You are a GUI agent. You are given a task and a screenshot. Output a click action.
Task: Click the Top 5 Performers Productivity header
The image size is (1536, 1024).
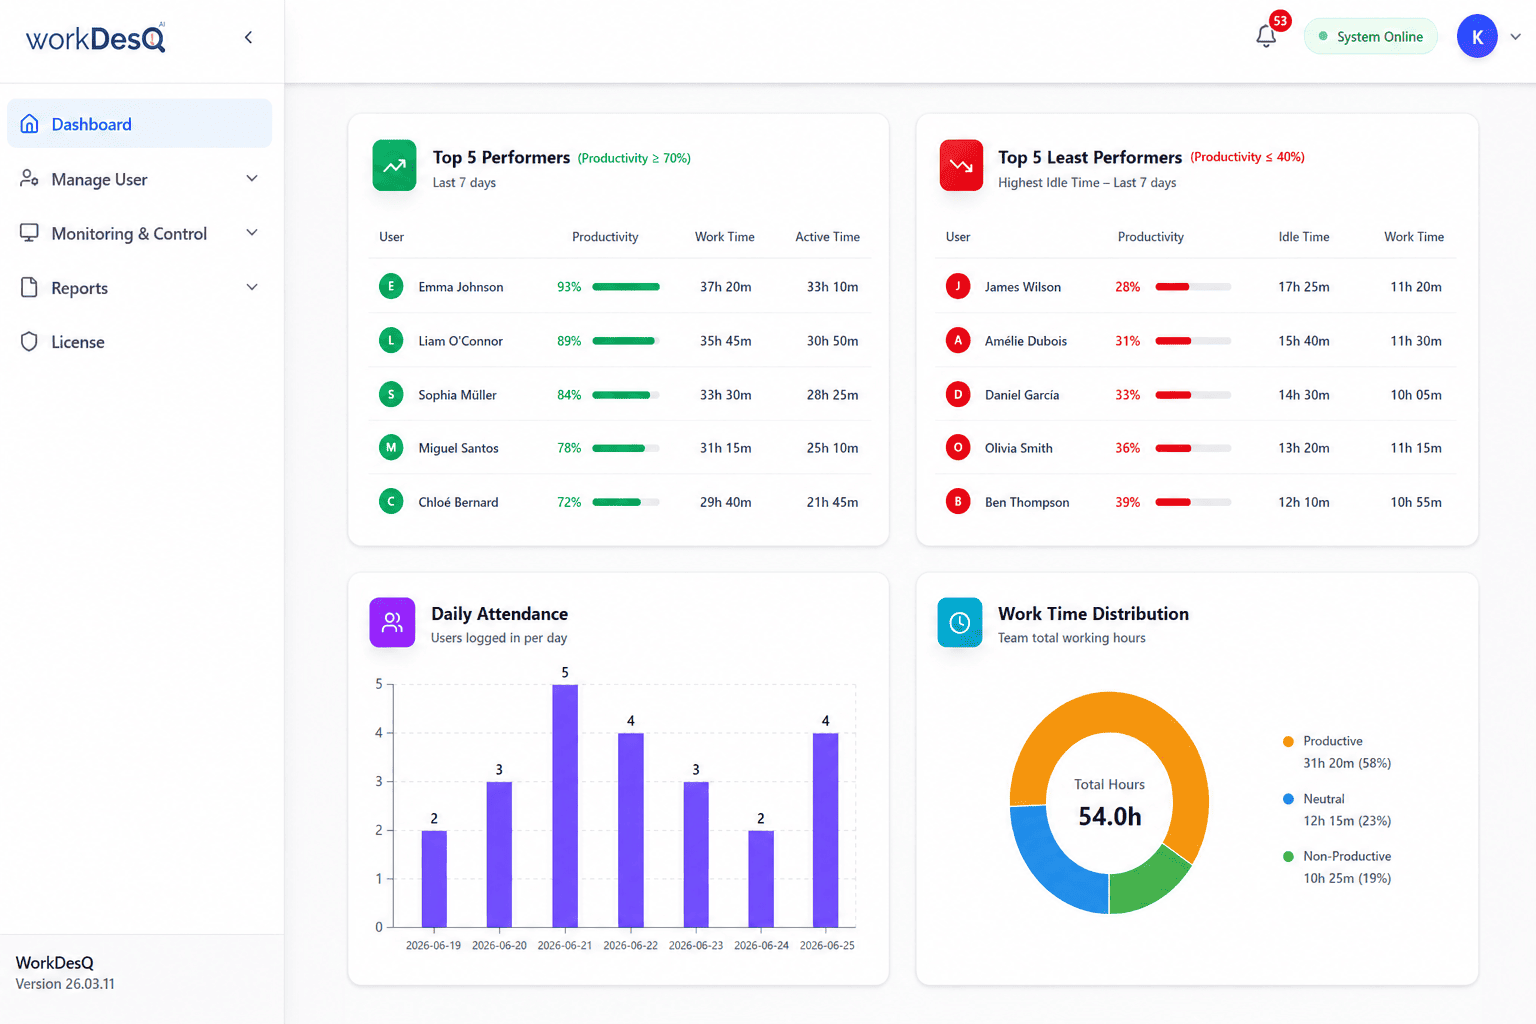click(605, 237)
